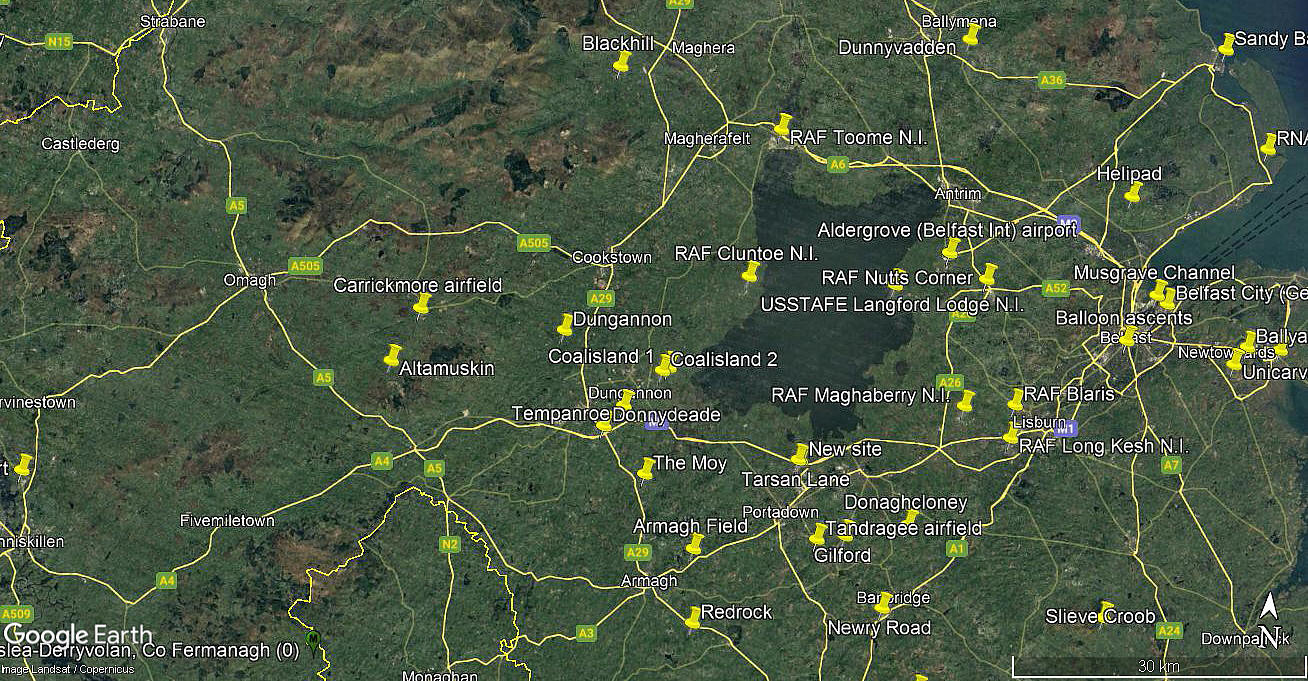Click the Google Earth logo
The width and height of the screenshot is (1308, 681).
78,634
